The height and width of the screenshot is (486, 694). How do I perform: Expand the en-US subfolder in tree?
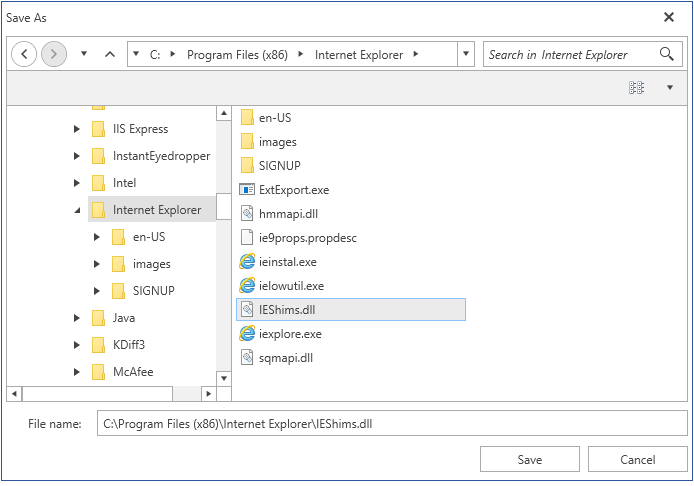pos(96,237)
